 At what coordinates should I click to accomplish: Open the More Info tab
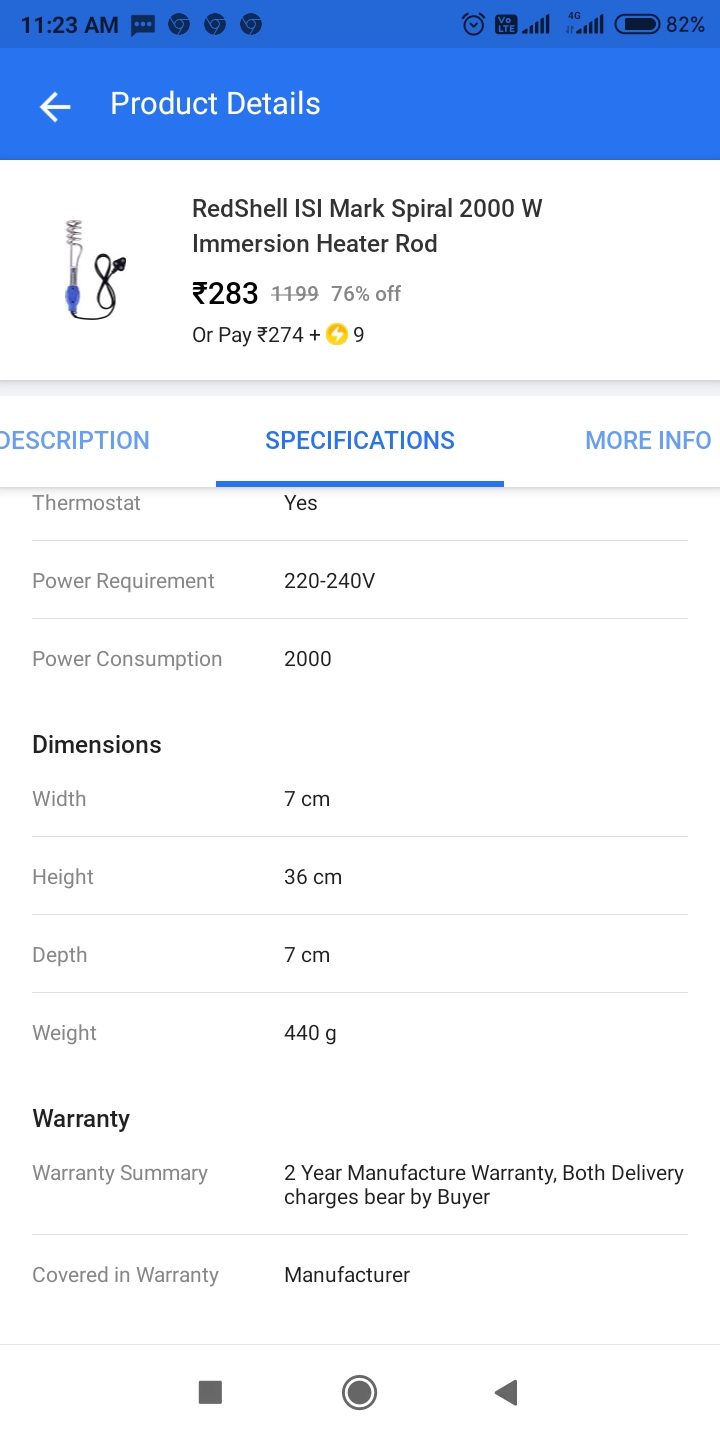point(648,440)
